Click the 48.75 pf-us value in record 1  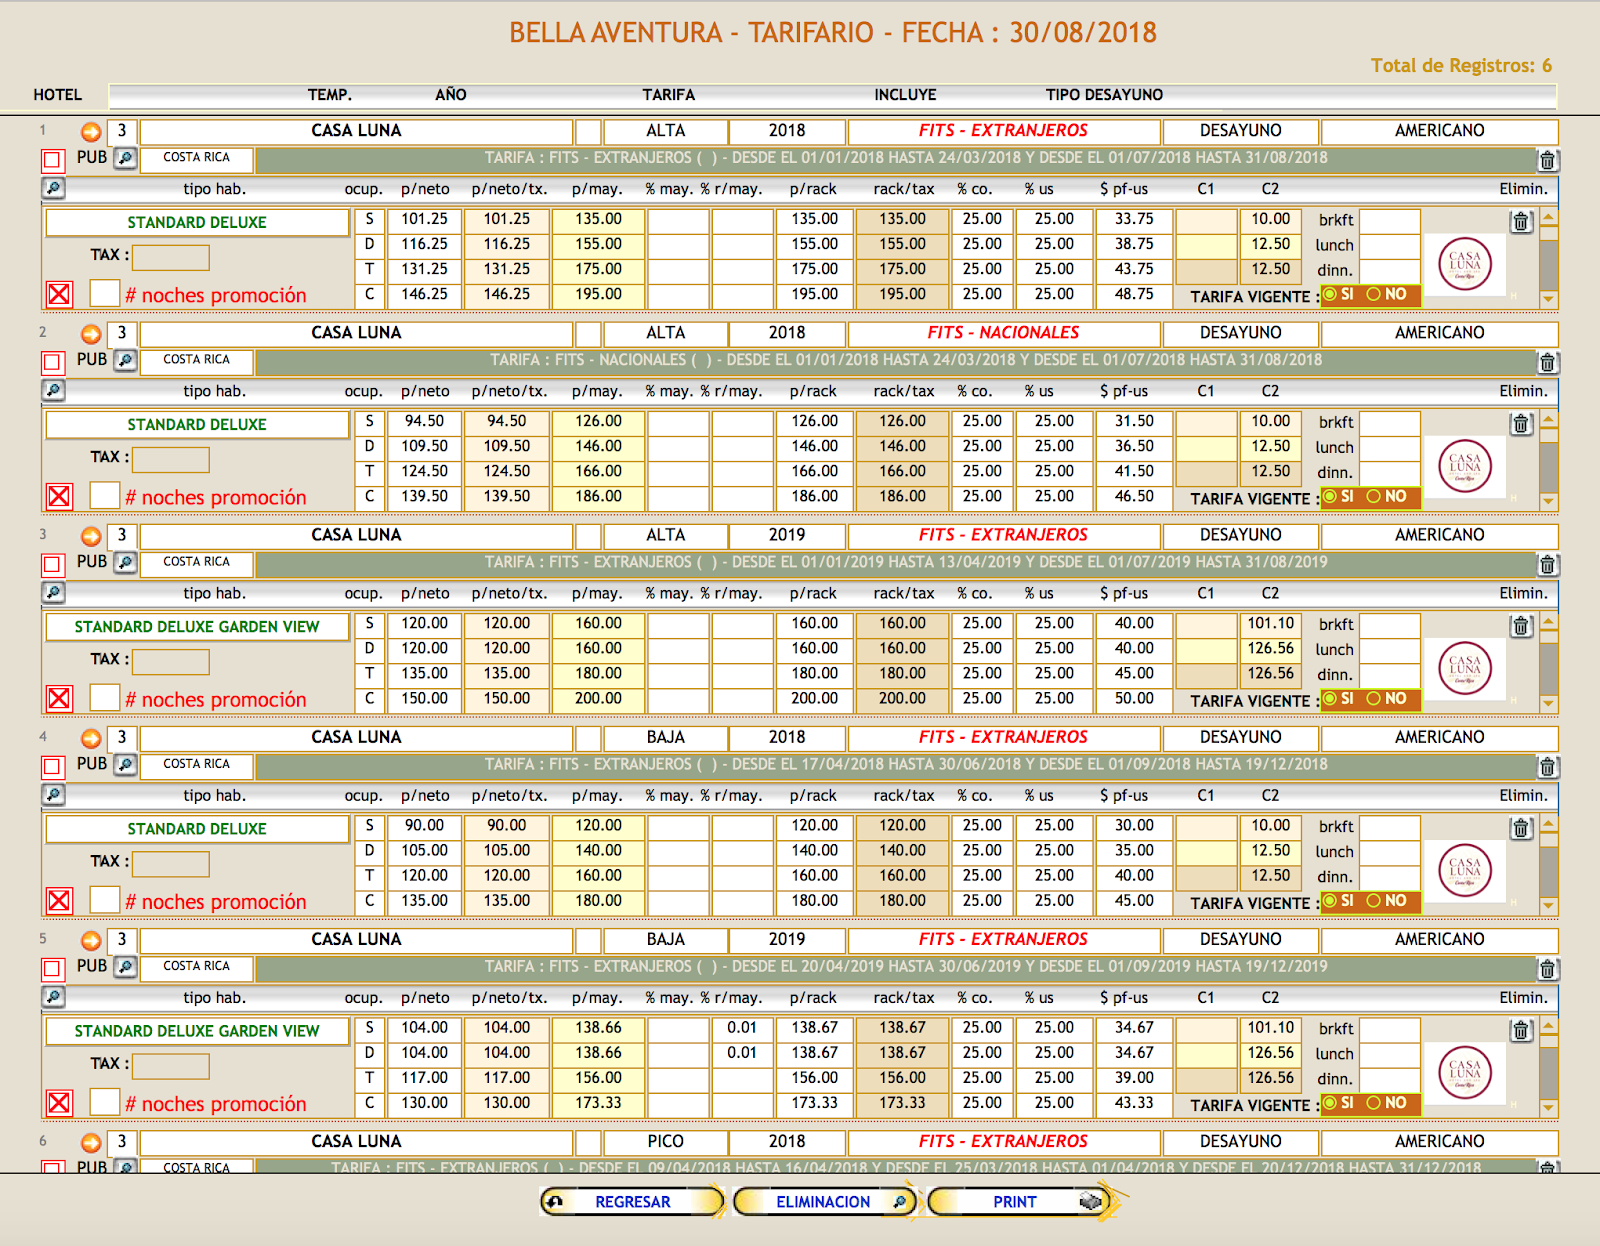click(1134, 294)
